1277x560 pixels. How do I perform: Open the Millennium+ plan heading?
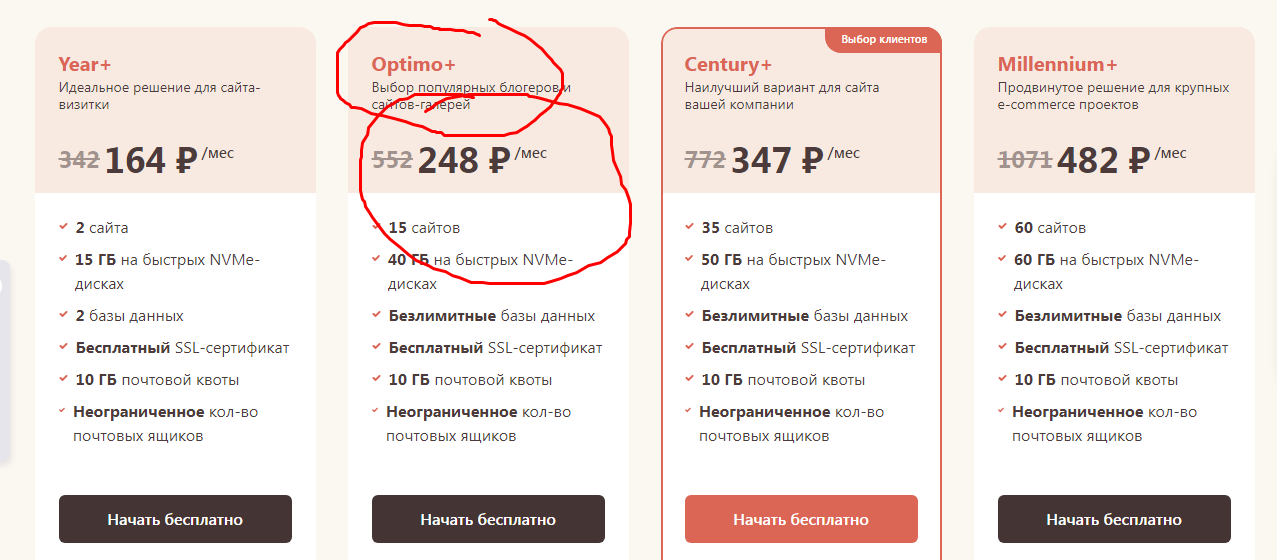click(x=1058, y=64)
